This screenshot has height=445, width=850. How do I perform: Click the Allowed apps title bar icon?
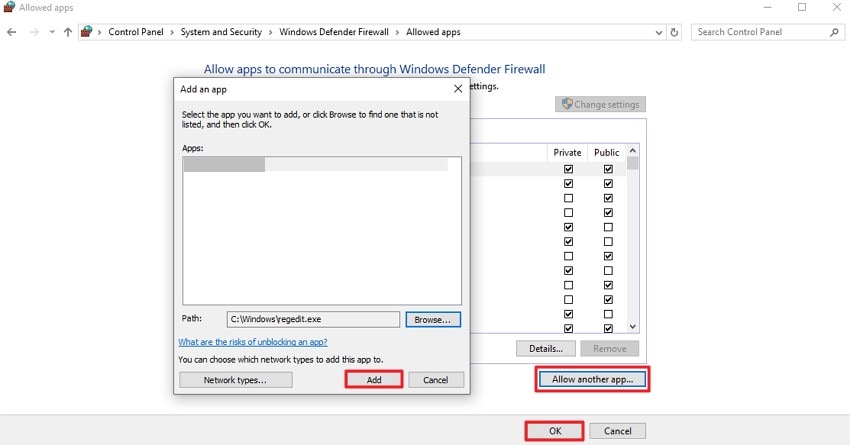point(9,7)
